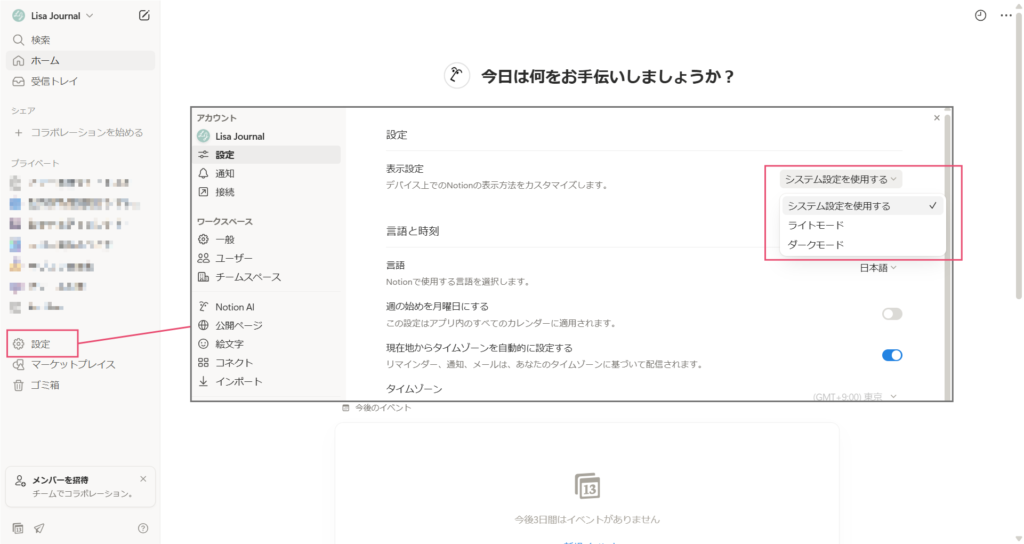This screenshot has height=544, width=1024.
Task: Click the システム設定を使用する dropdown button
Action: point(840,179)
